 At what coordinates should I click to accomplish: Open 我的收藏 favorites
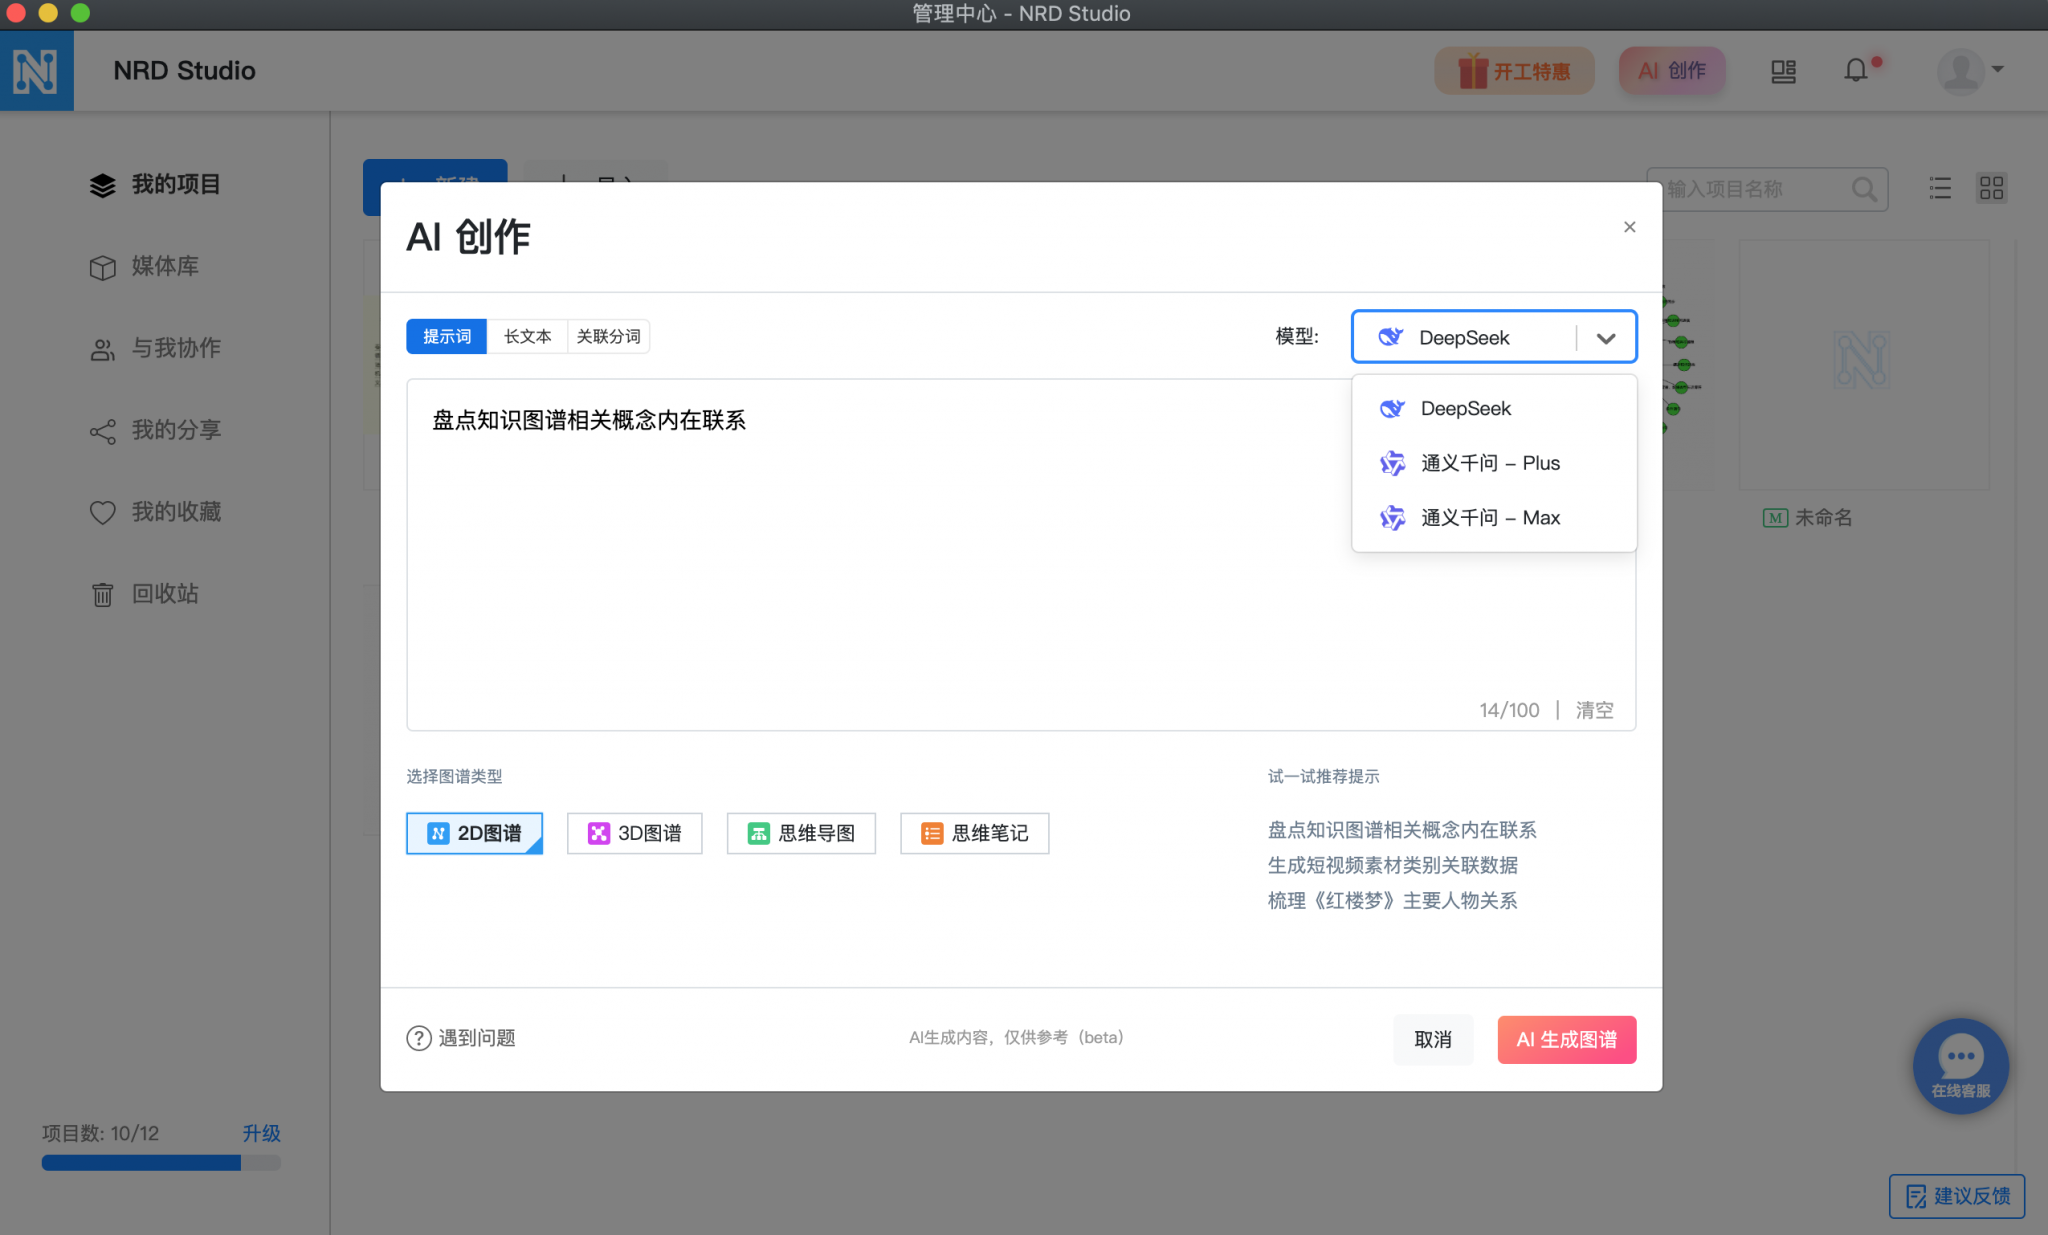pos(178,512)
